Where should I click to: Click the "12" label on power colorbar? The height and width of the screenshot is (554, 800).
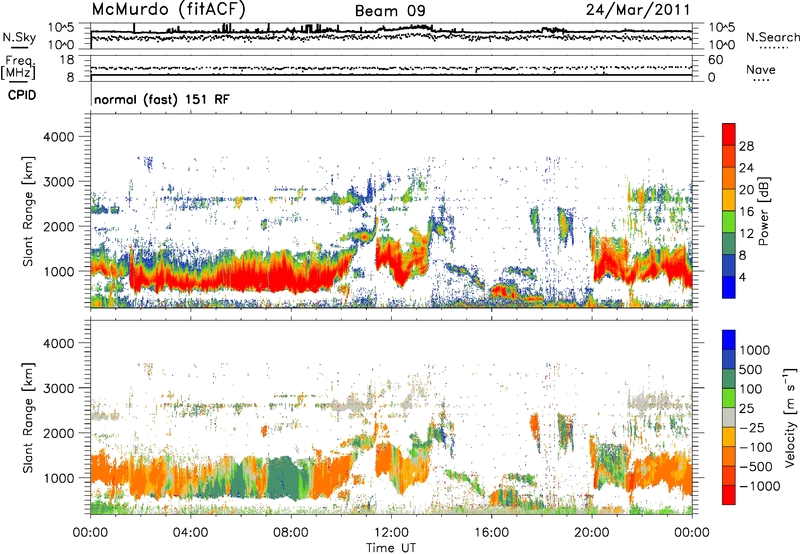click(x=746, y=234)
